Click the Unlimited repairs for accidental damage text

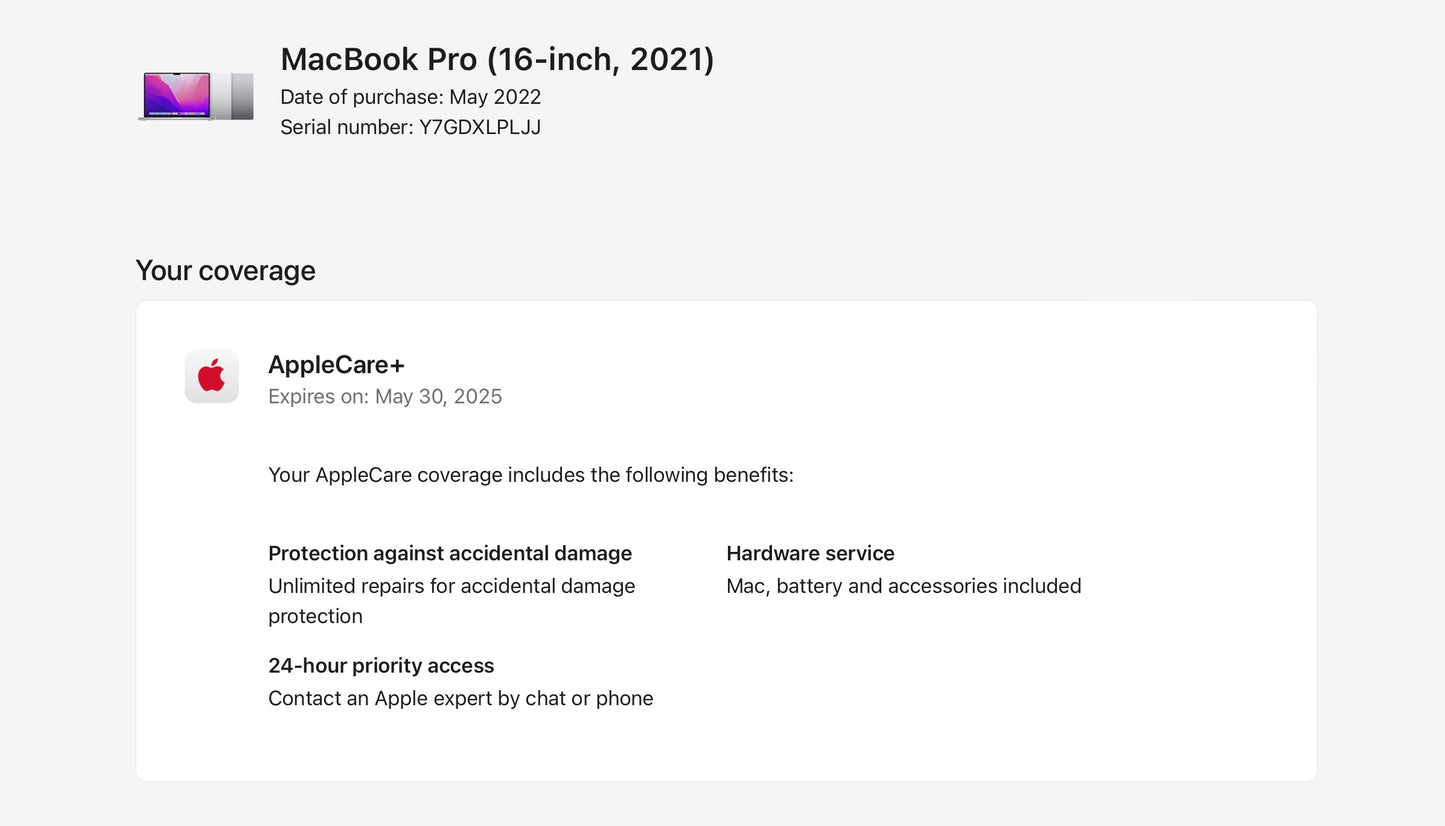[x=451, y=586]
